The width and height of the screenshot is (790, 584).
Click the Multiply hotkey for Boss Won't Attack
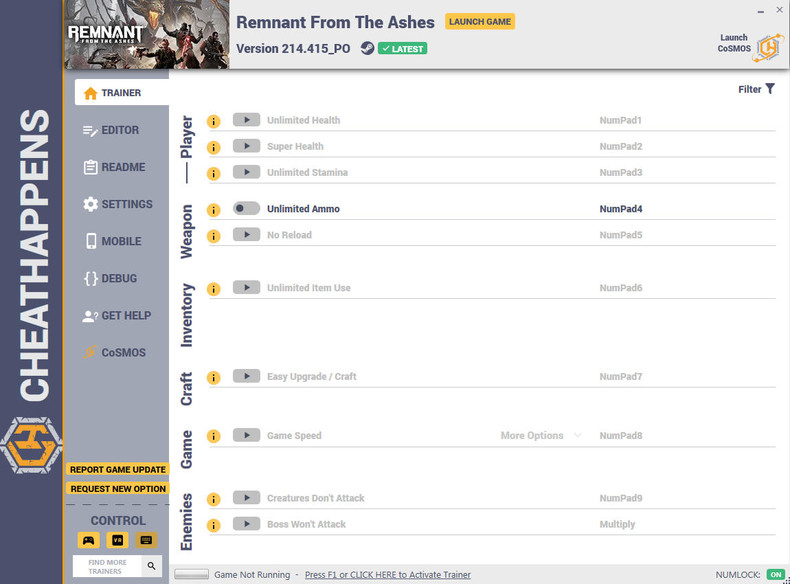(x=617, y=524)
